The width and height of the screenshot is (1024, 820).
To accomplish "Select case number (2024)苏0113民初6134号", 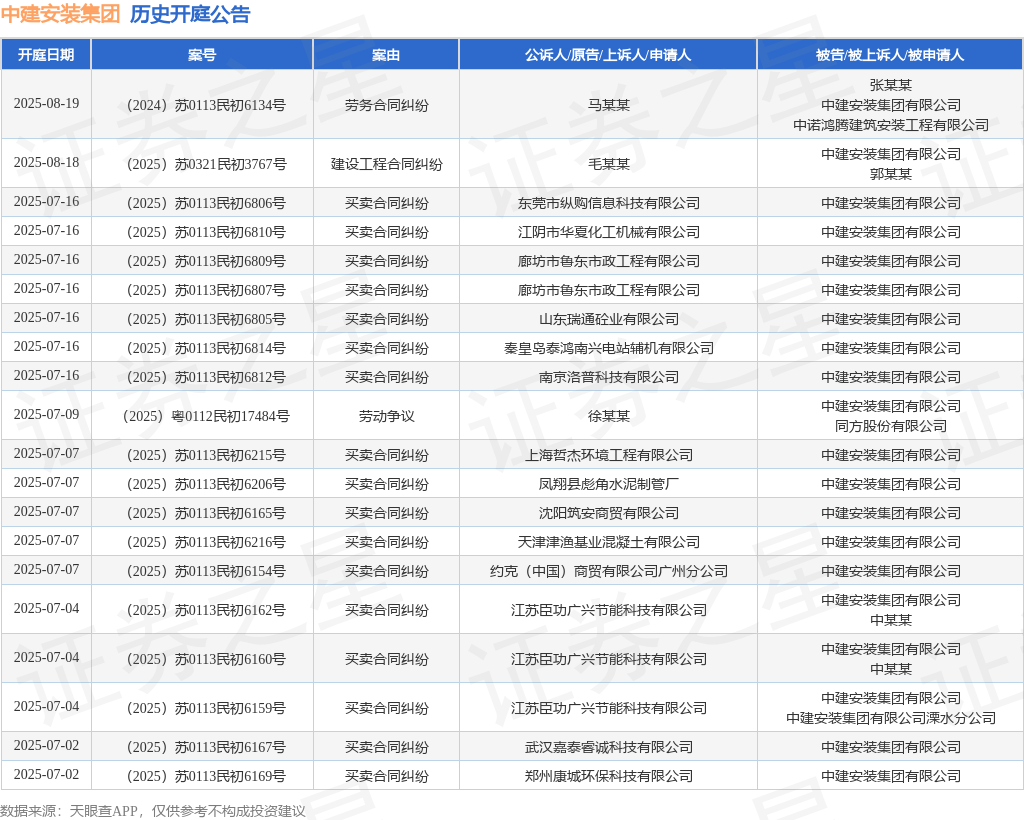I will click(202, 104).
